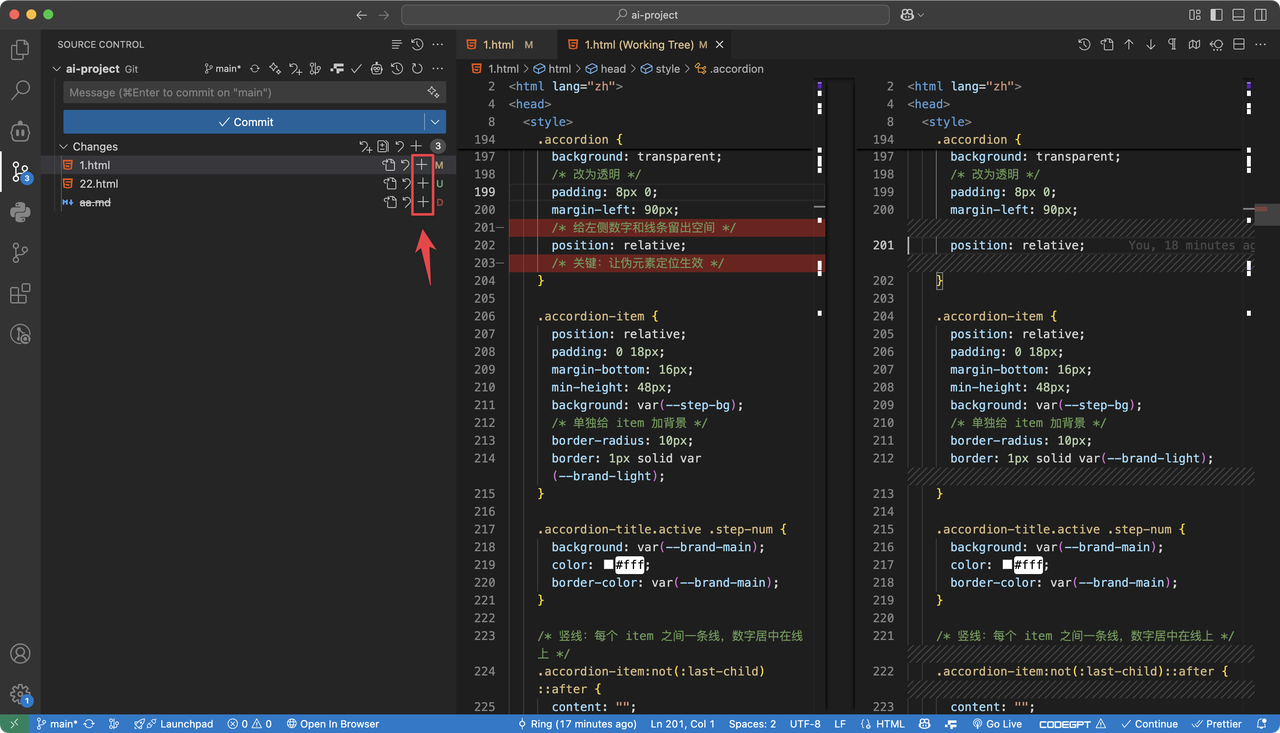The height and width of the screenshot is (733, 1280).
Task: Select .accordion breadcrumb item
Action: (x=729, y=69)
